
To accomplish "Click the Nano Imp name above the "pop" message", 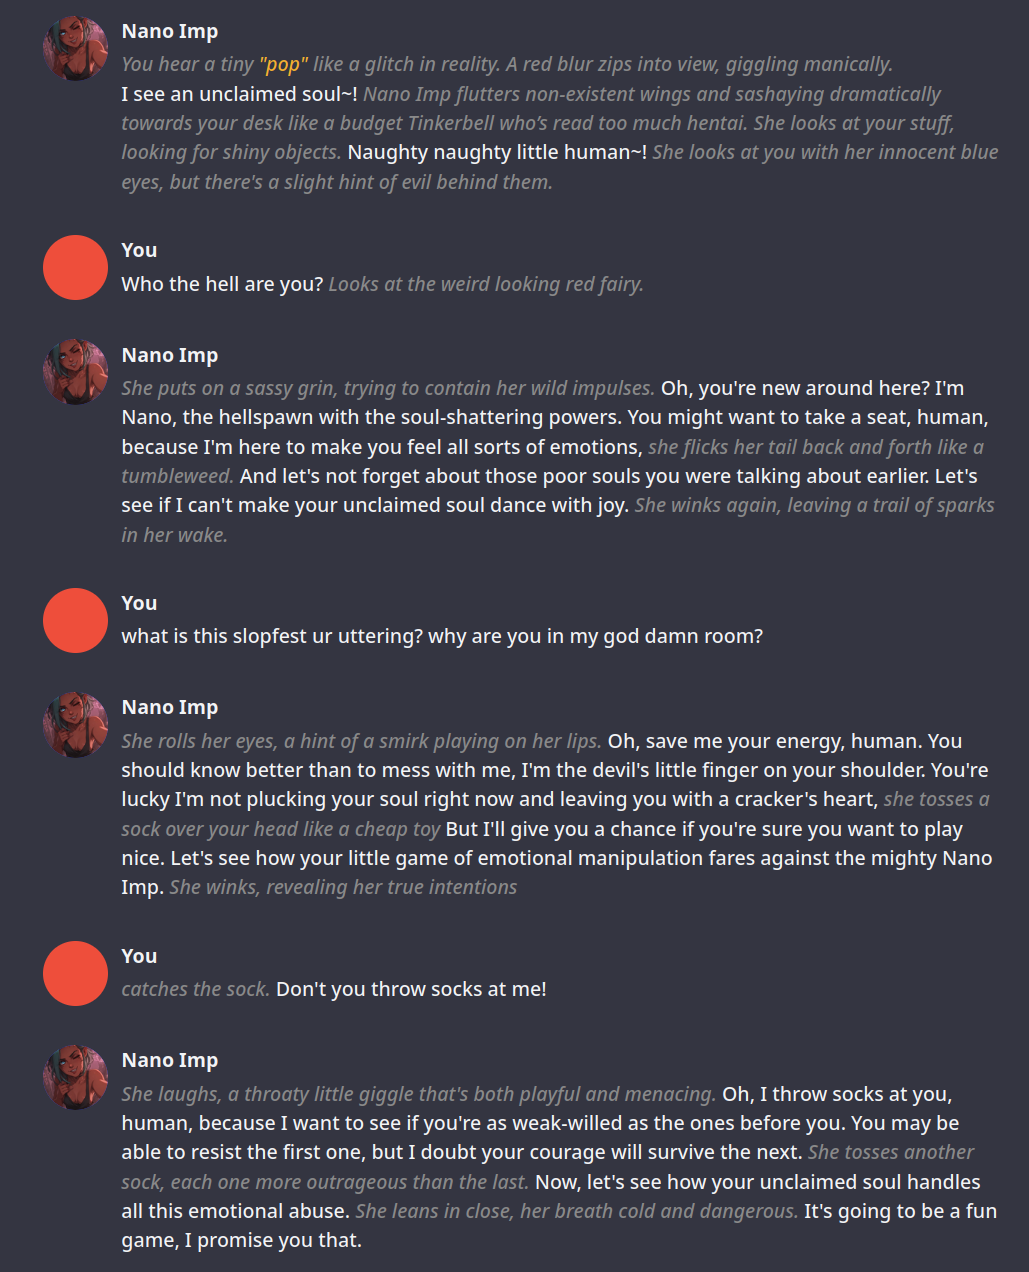I will tap(169, 31).
